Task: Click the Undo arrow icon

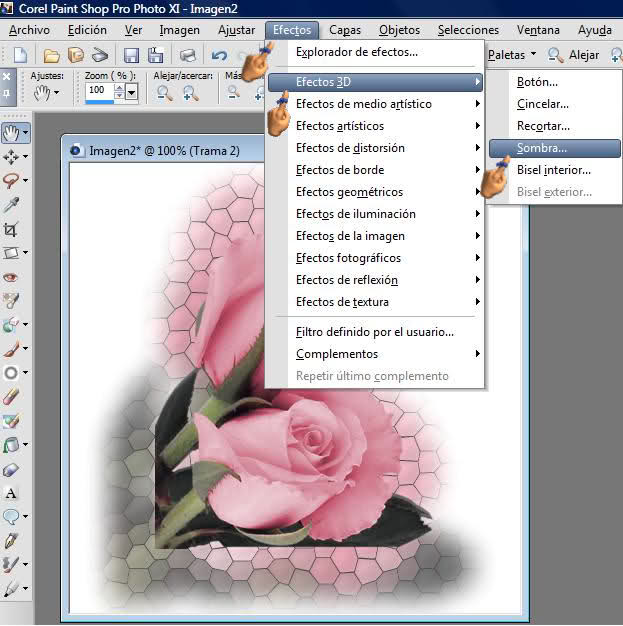Action: (219, 55)
